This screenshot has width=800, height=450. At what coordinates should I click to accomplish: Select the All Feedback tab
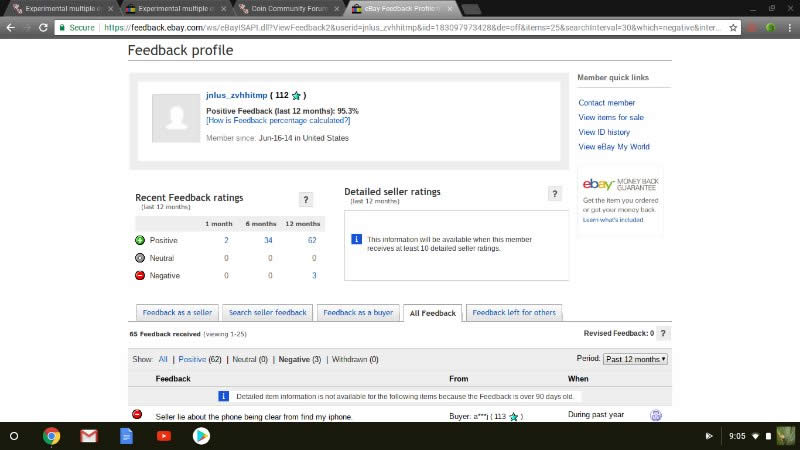(433, 313)
